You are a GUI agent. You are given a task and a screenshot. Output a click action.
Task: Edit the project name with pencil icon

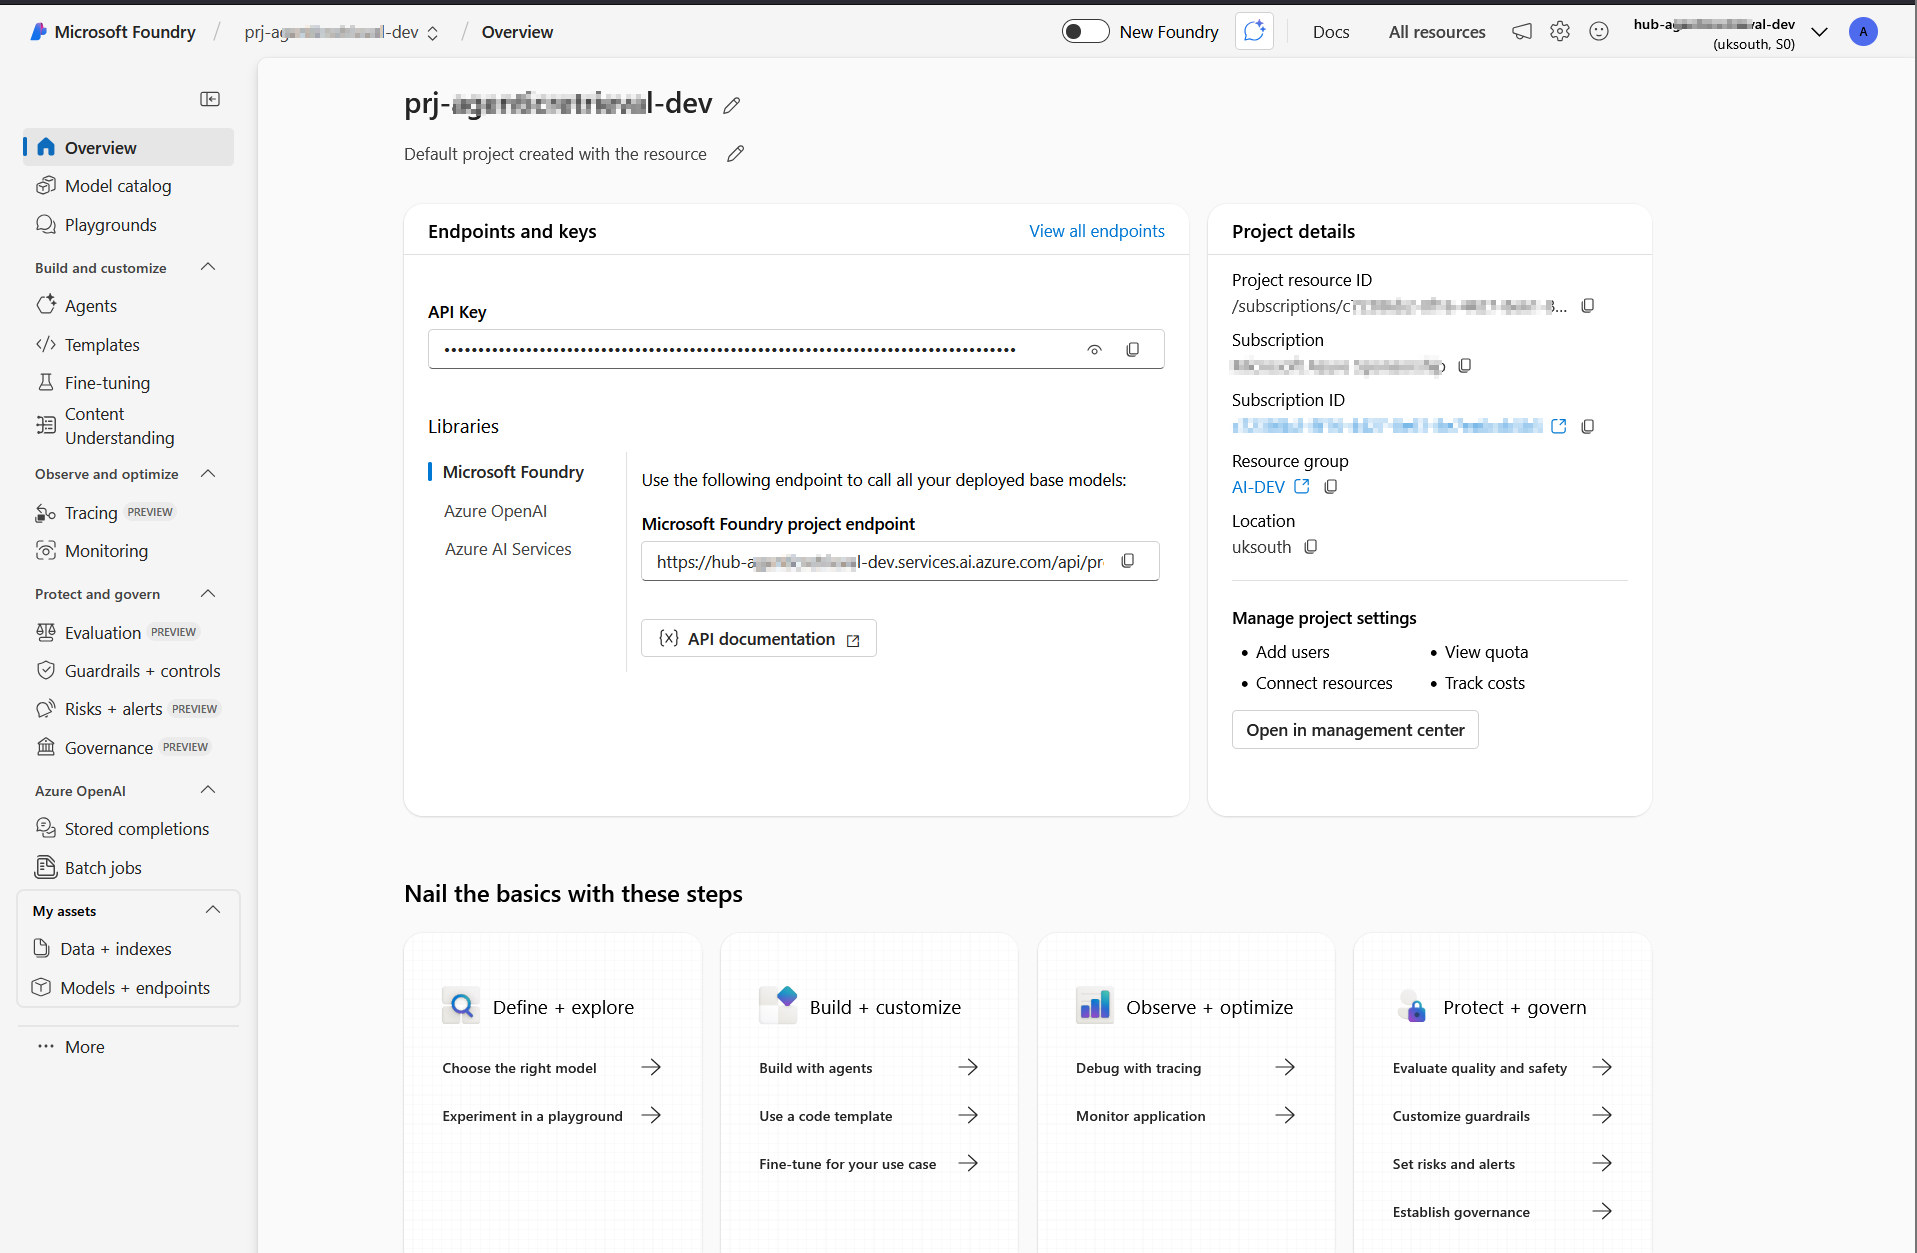point(732,106)
